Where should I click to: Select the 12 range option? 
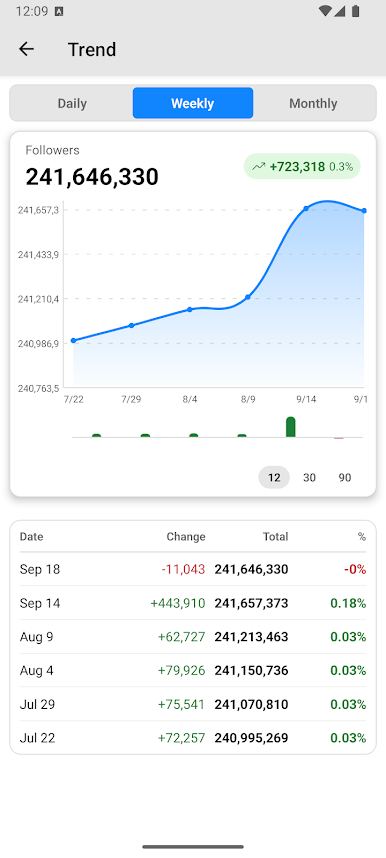point(274,478)
